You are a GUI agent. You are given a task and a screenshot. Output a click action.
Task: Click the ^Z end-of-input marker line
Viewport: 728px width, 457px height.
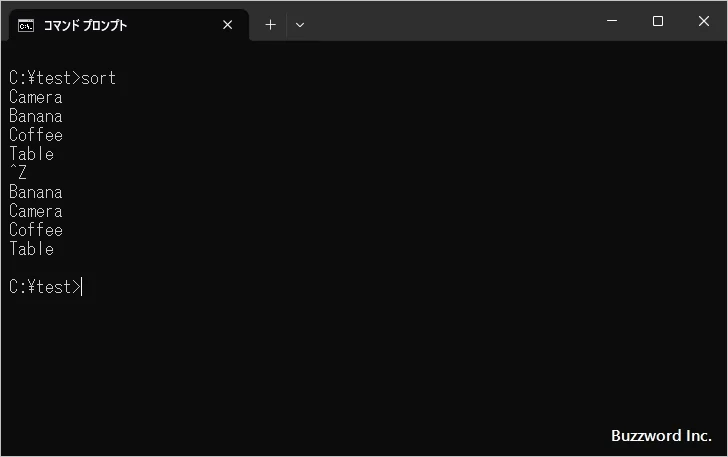click(18, 173)
